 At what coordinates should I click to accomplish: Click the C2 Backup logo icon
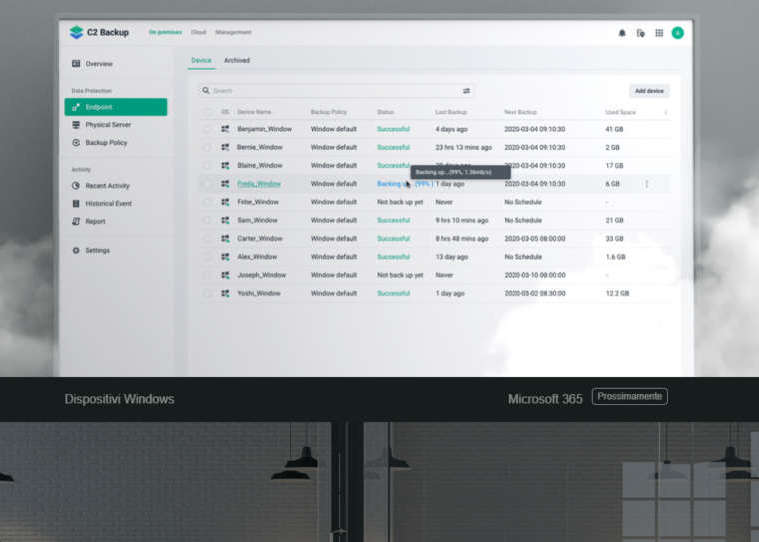click(76, 32)
